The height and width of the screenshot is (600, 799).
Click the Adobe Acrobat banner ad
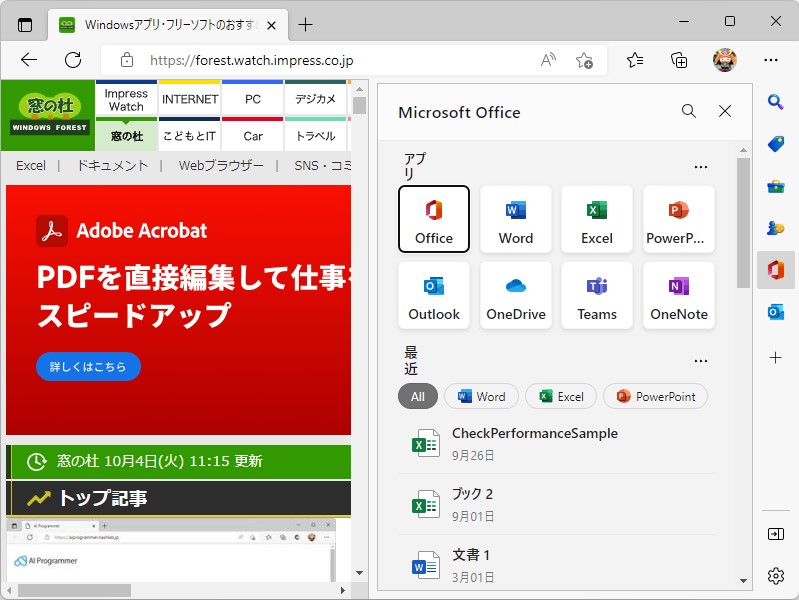(x=178, y=310)
